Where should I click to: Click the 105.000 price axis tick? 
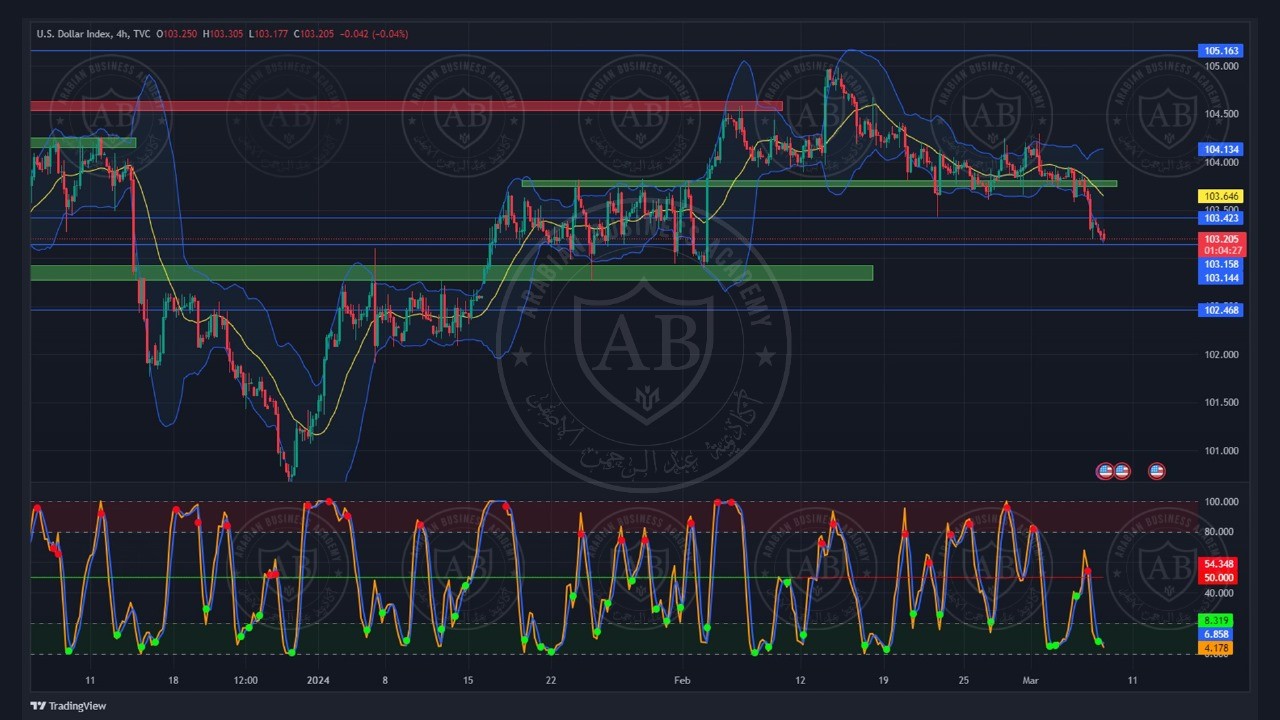pyautogui.click(x=1222, y=66)
